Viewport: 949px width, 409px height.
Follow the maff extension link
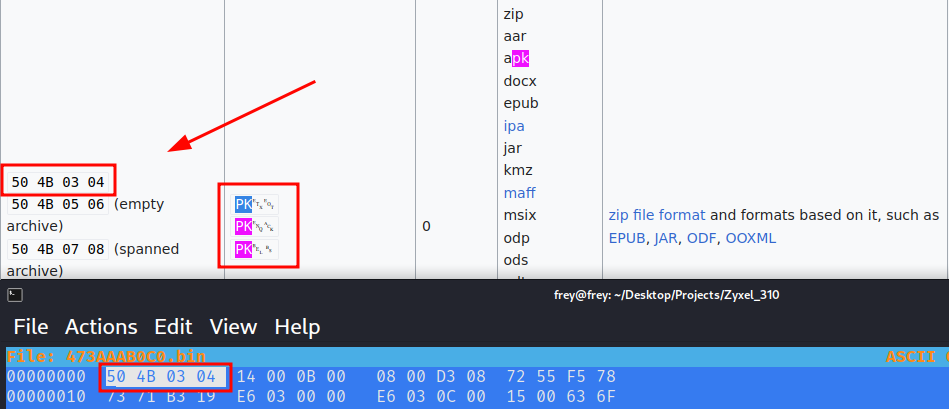518,193
